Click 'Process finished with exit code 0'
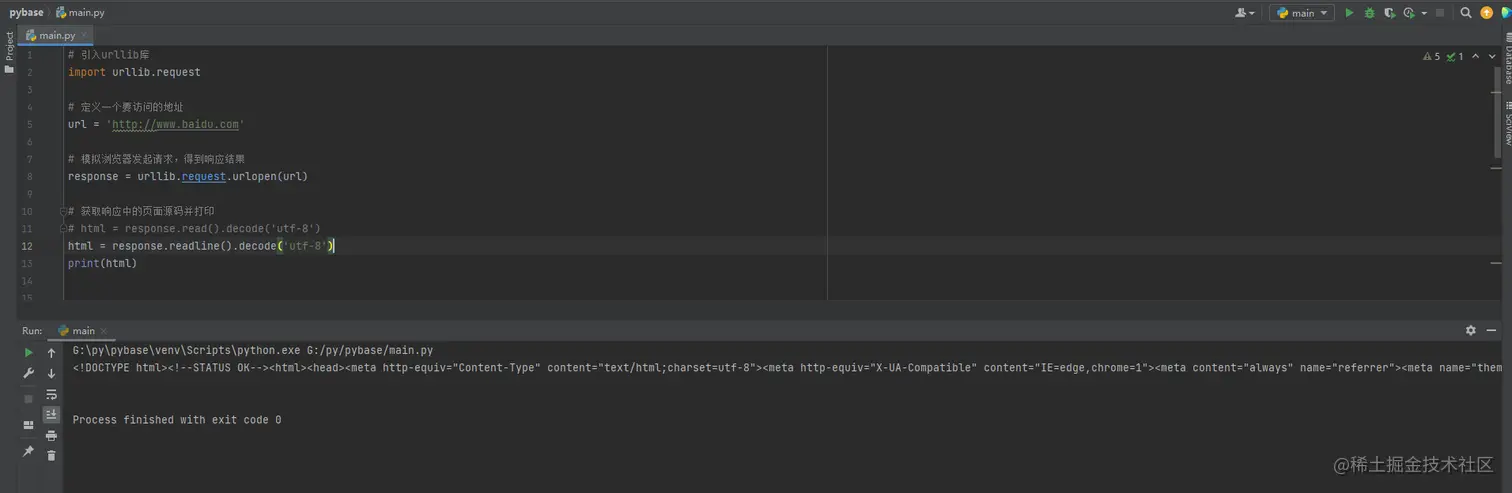This screenshot has width=1512, height=493. (177, 420)
